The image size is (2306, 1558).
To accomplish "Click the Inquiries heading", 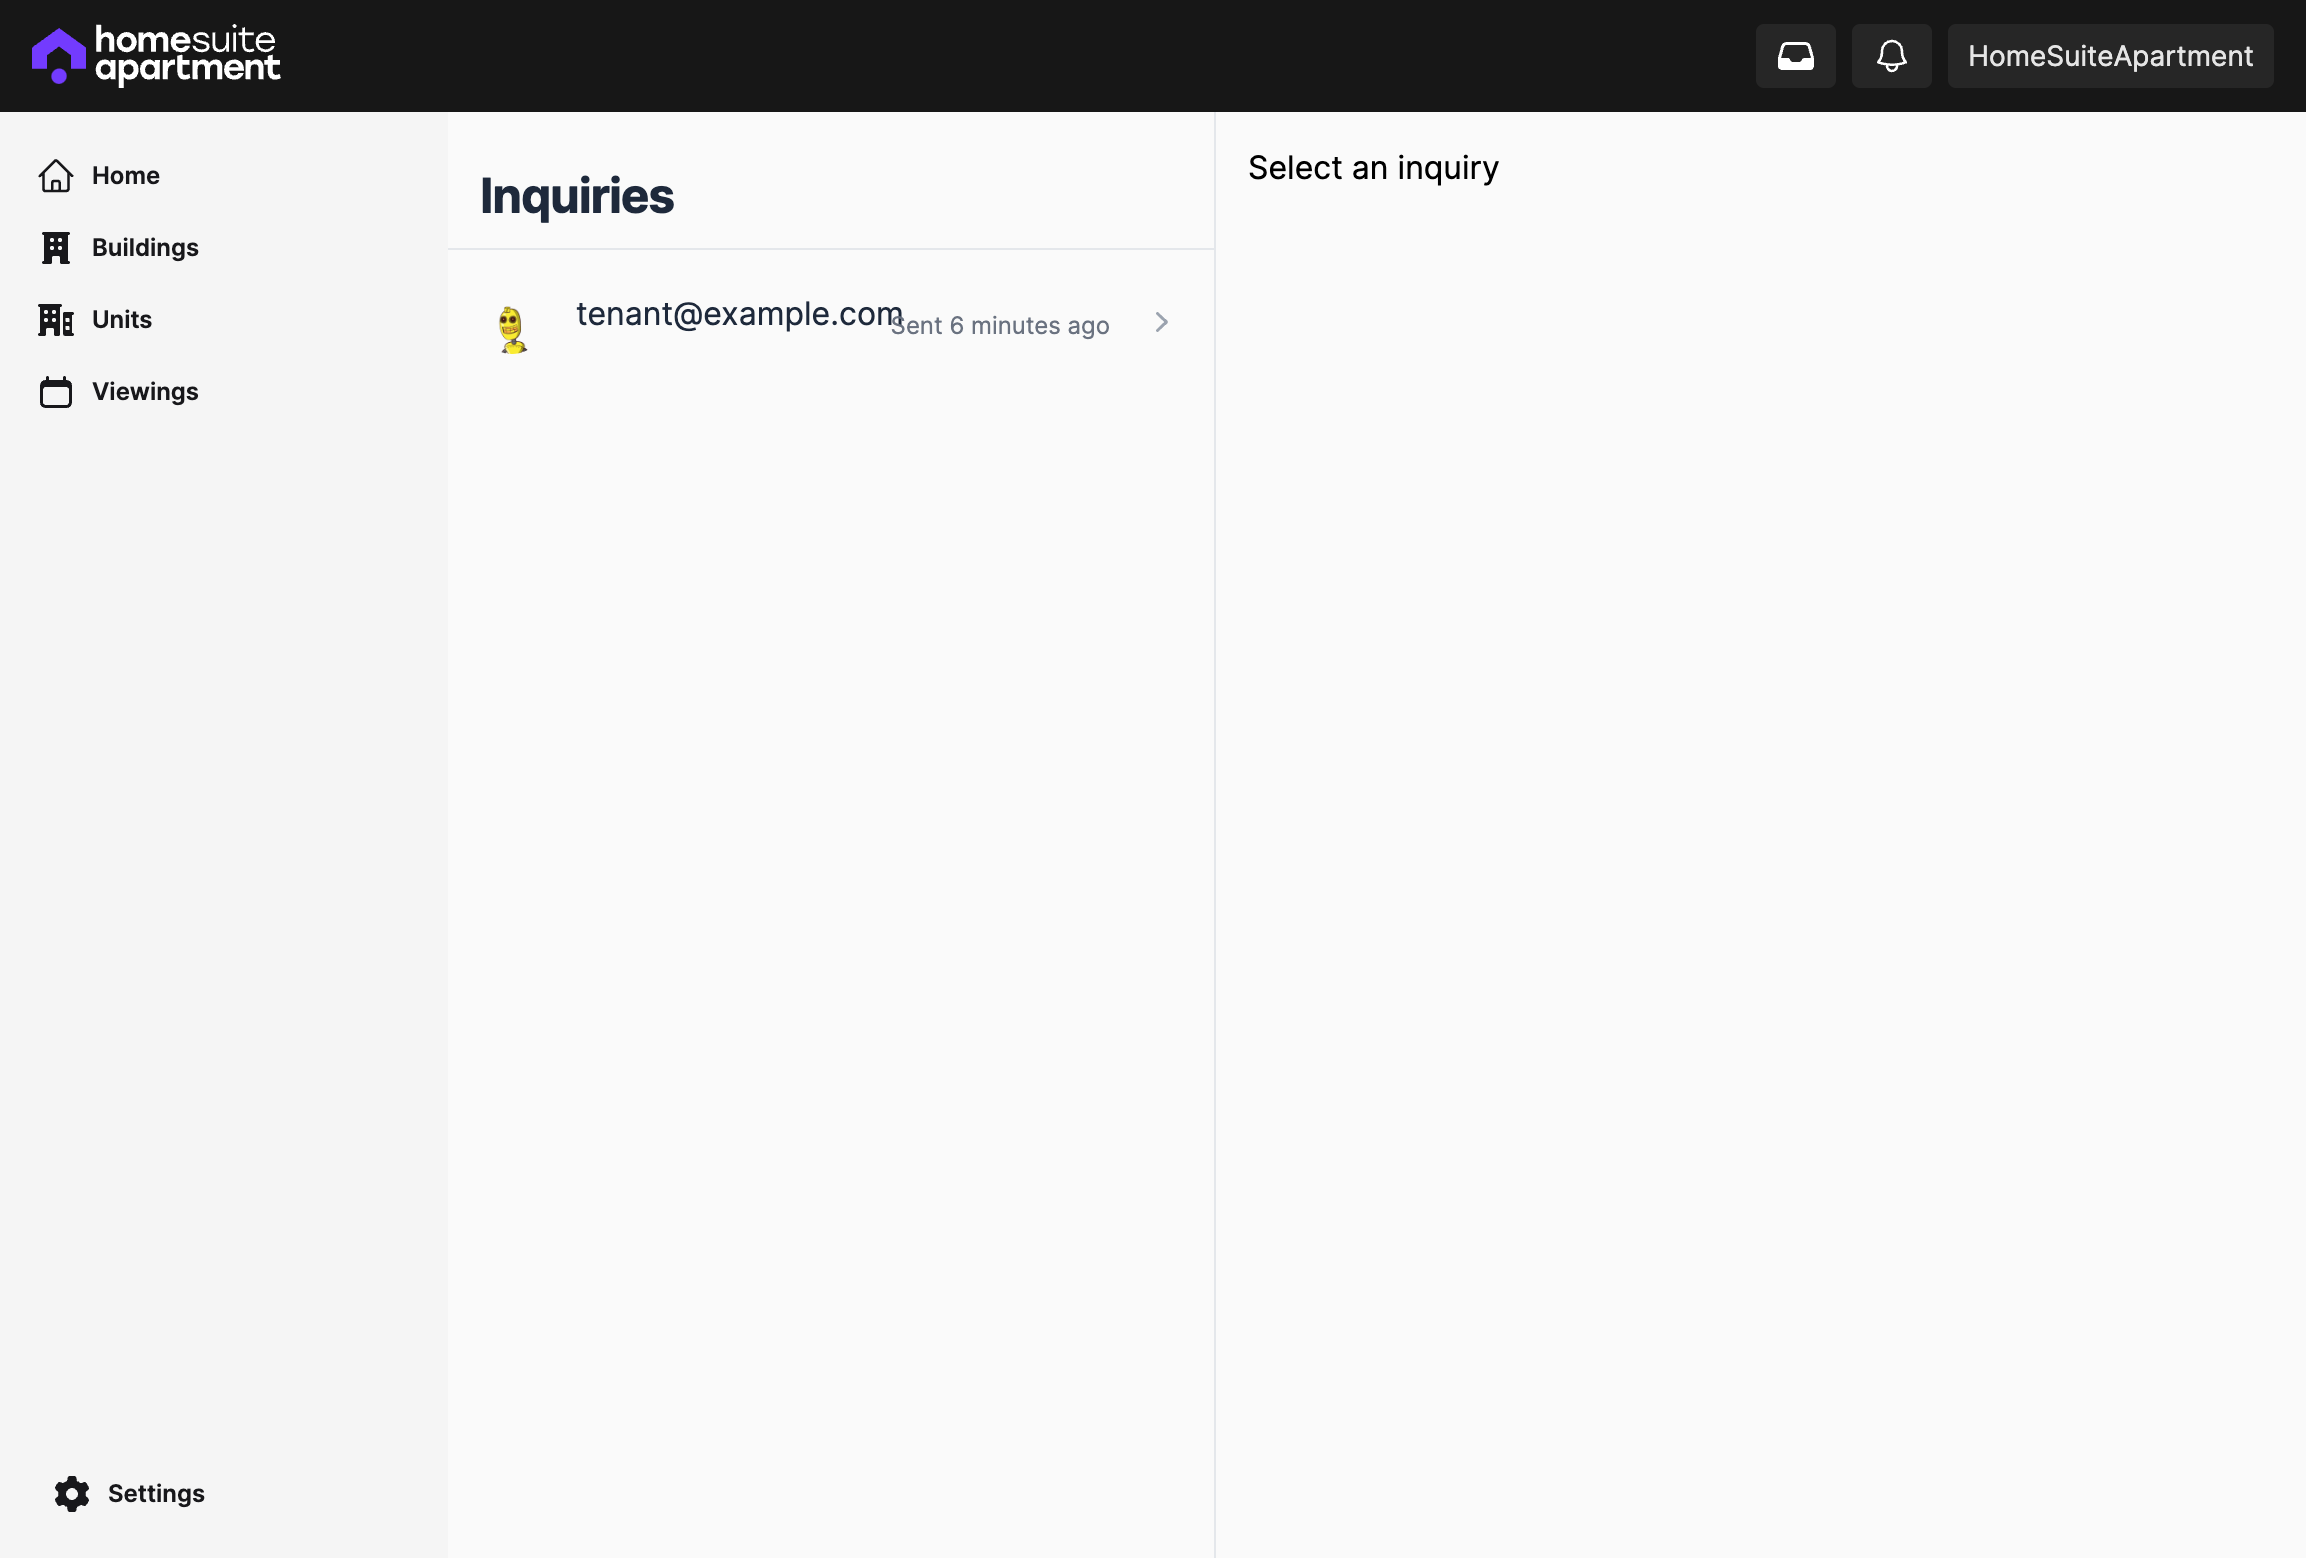I will pyautogui.click(x=576, y=196).
